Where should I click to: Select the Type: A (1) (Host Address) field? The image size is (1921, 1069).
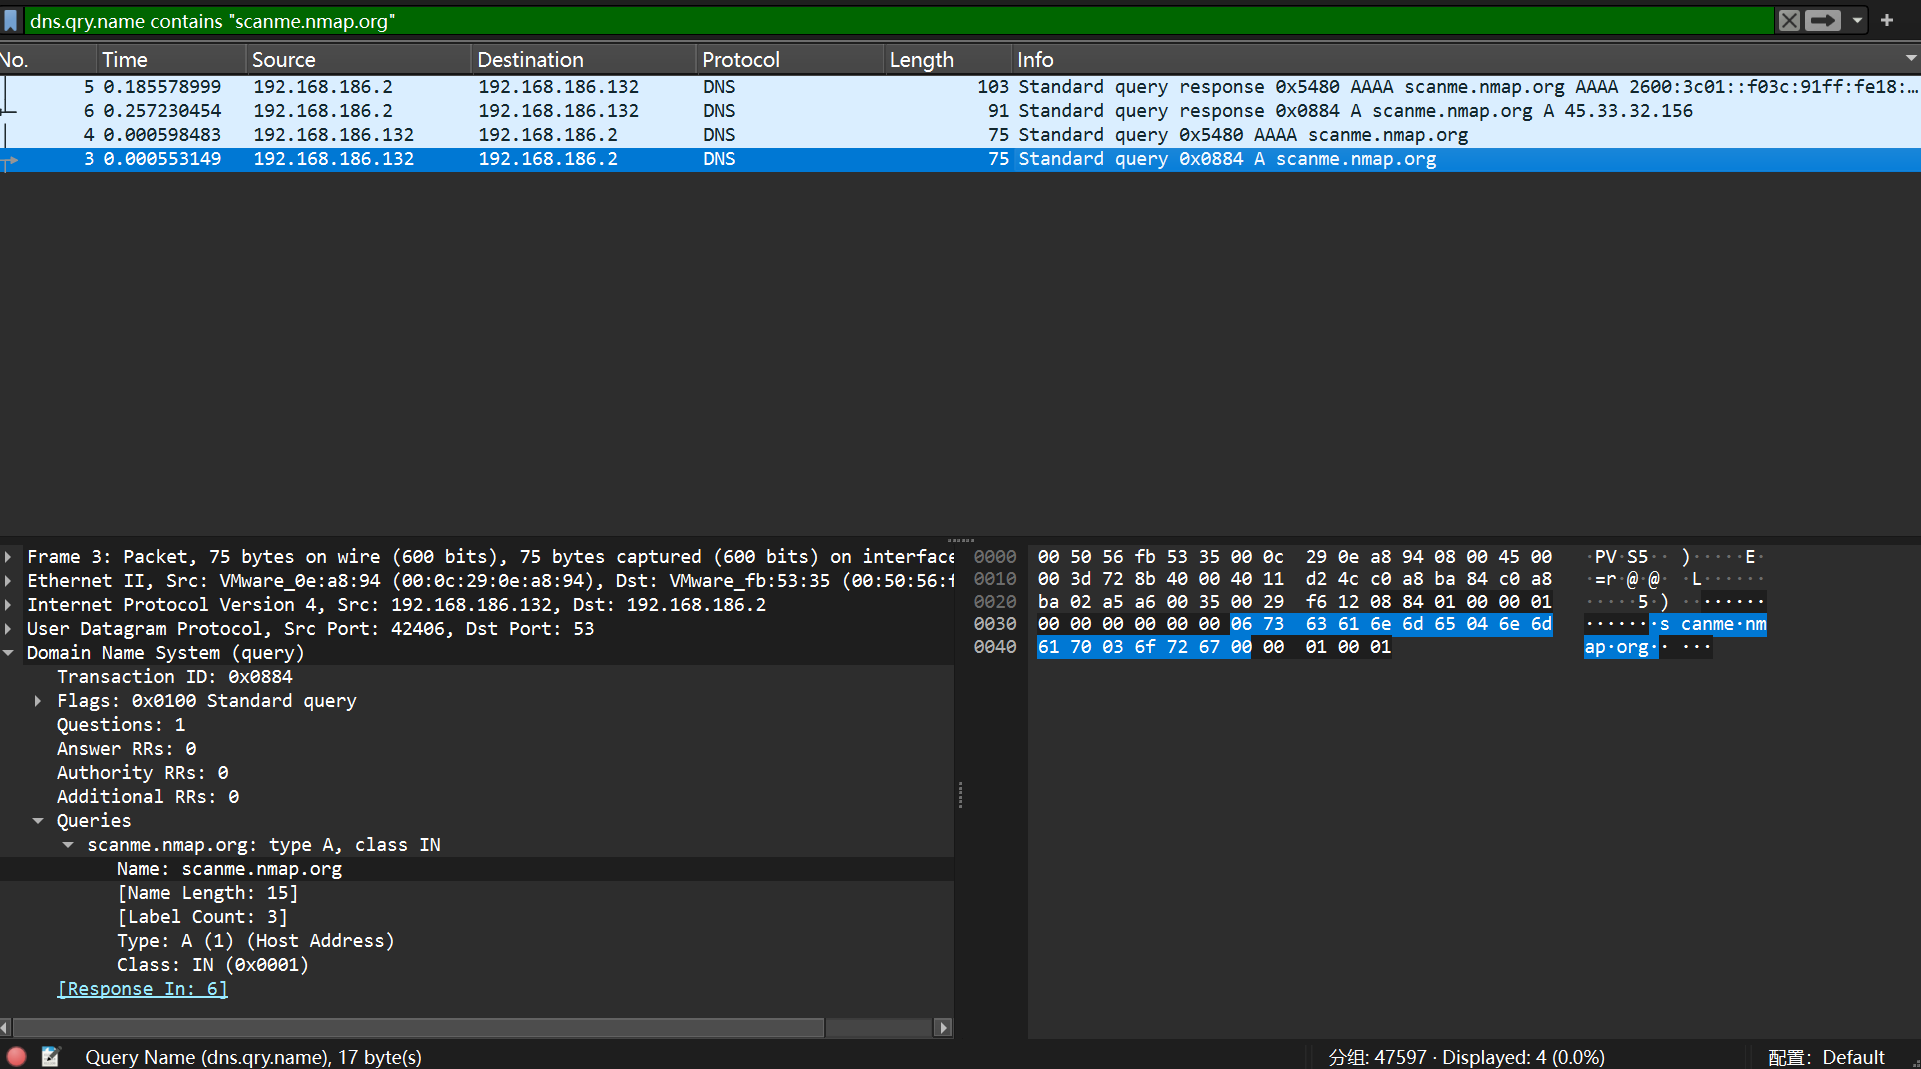(255, 941)
